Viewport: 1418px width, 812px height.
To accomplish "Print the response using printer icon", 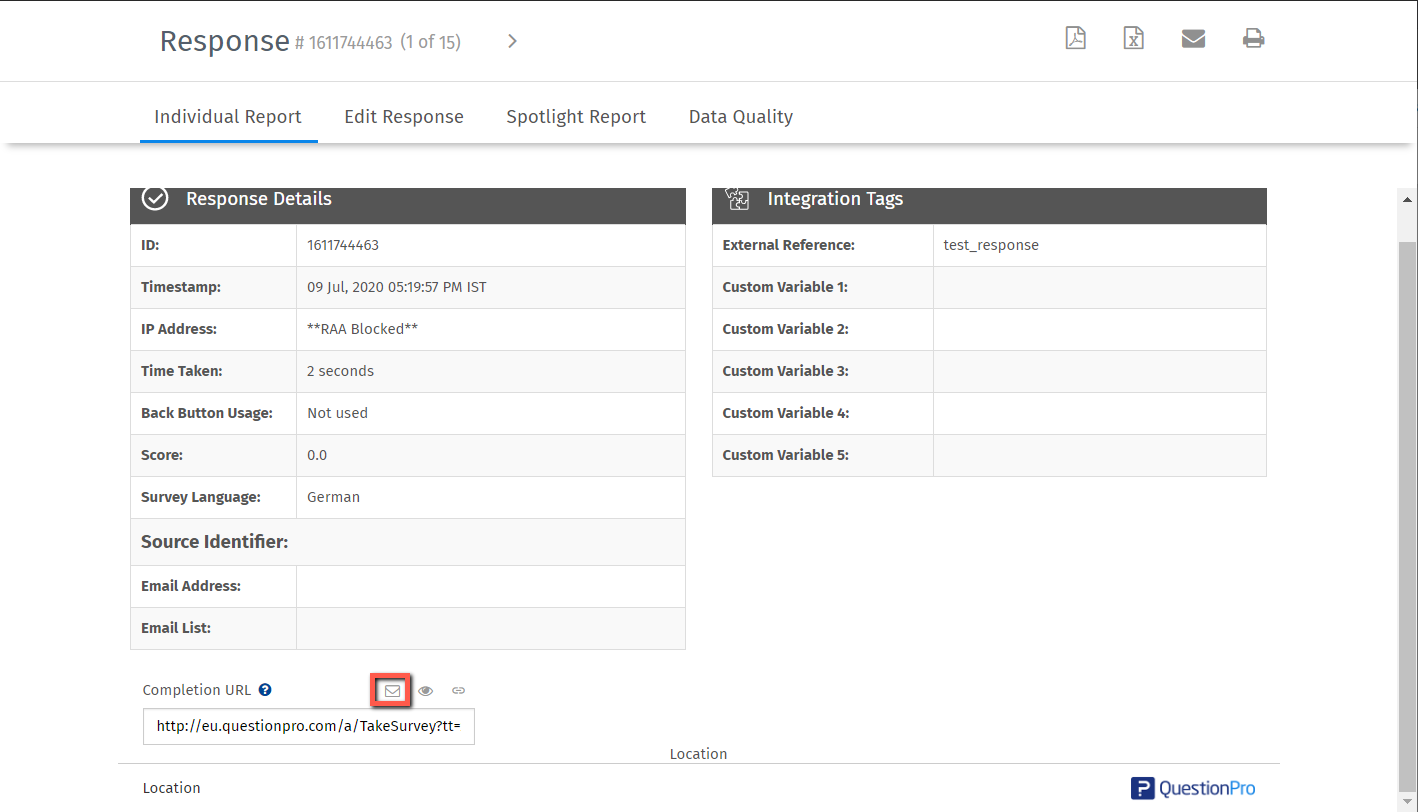I will pyautogui.click(x=1253, y=39).
